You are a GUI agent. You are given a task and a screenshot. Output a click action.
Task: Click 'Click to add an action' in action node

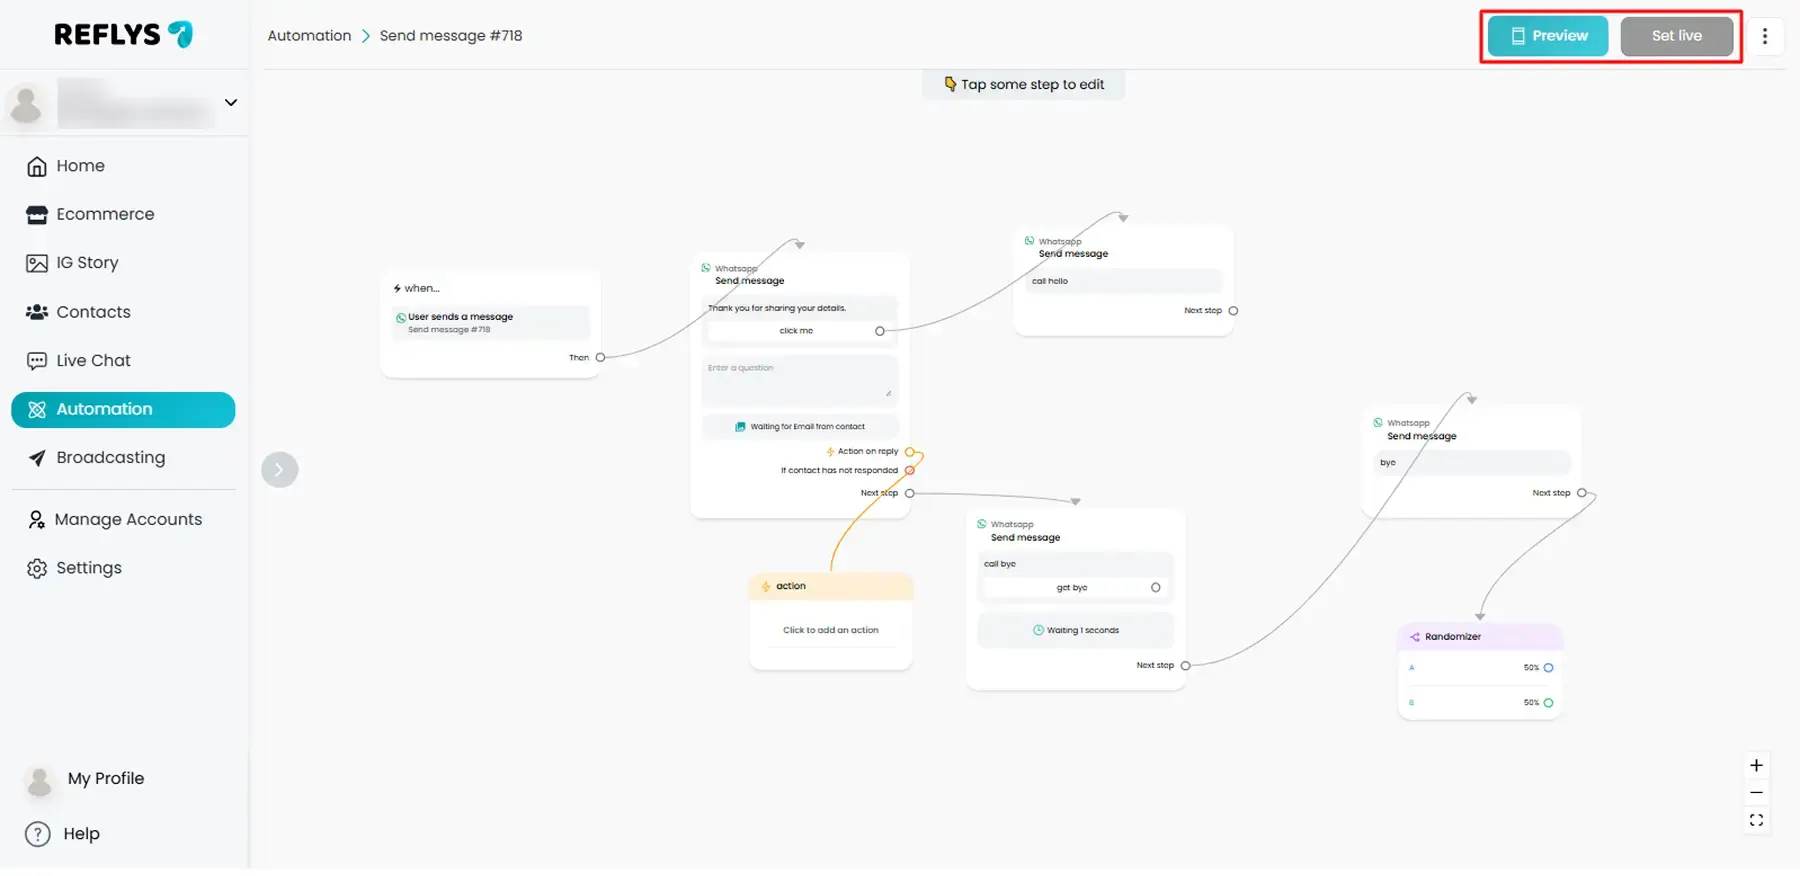[x=830, y=631]
